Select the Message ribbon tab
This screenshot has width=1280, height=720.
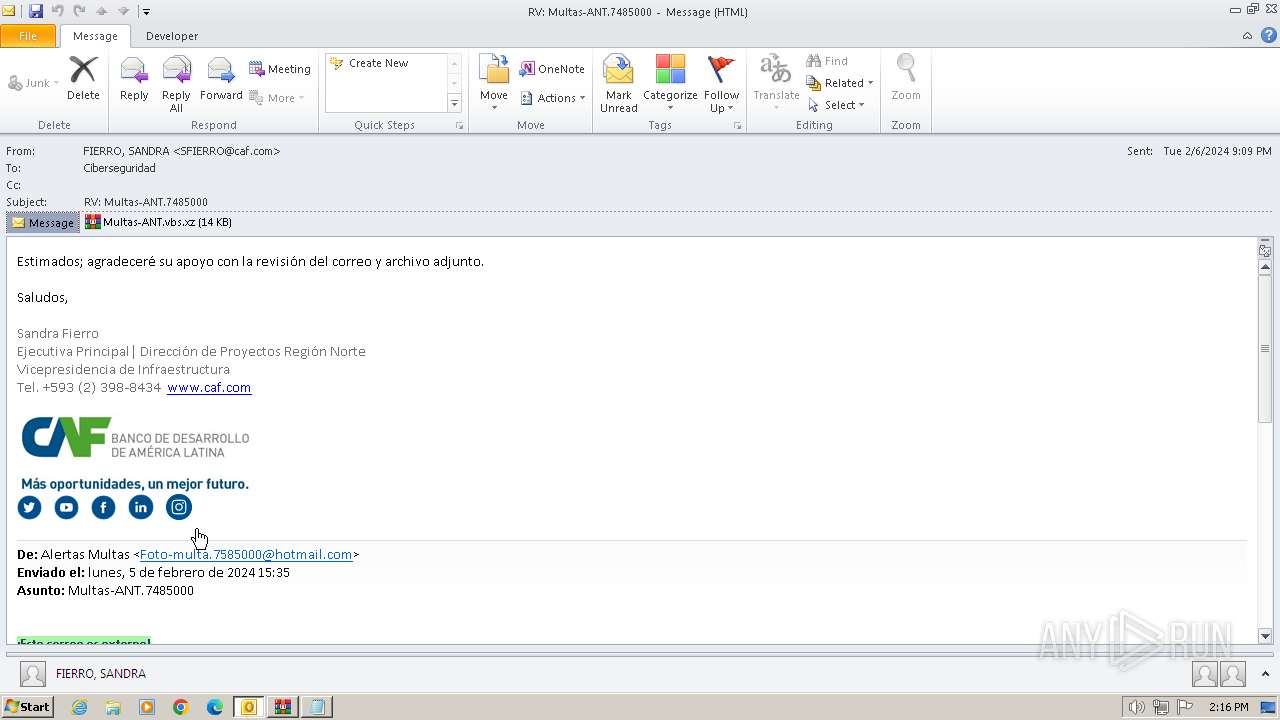click(x=95, y=36)
